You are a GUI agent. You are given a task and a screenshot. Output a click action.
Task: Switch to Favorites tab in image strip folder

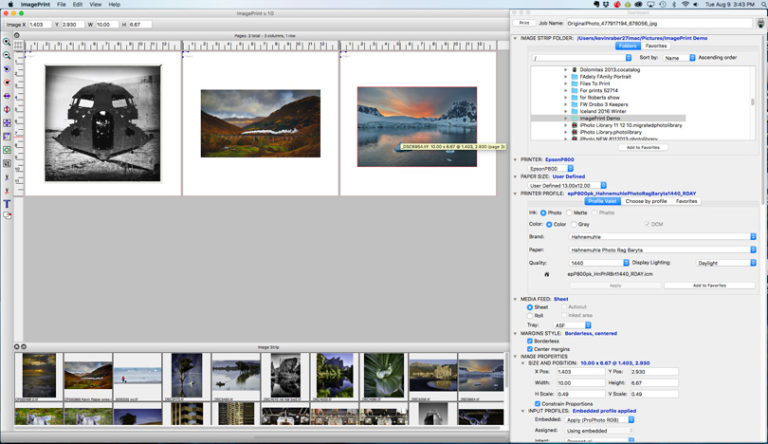656,46
